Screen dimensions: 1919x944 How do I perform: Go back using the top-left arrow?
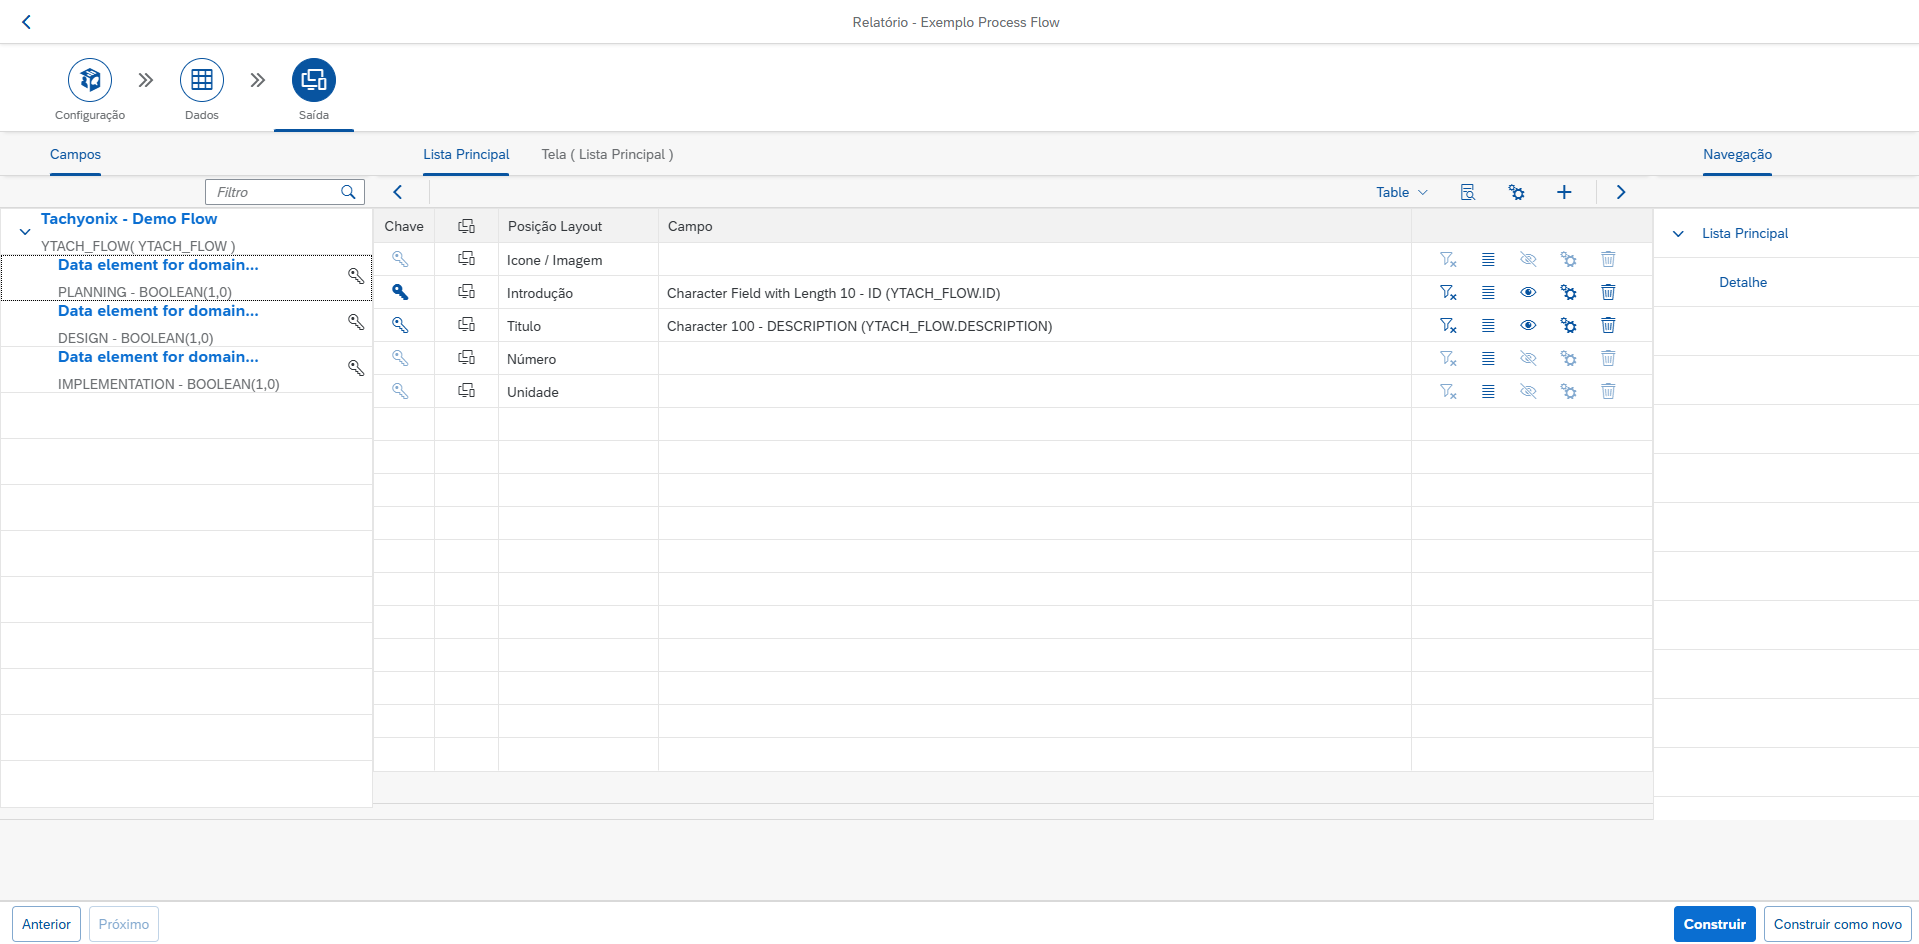click(x=27, y=22)
